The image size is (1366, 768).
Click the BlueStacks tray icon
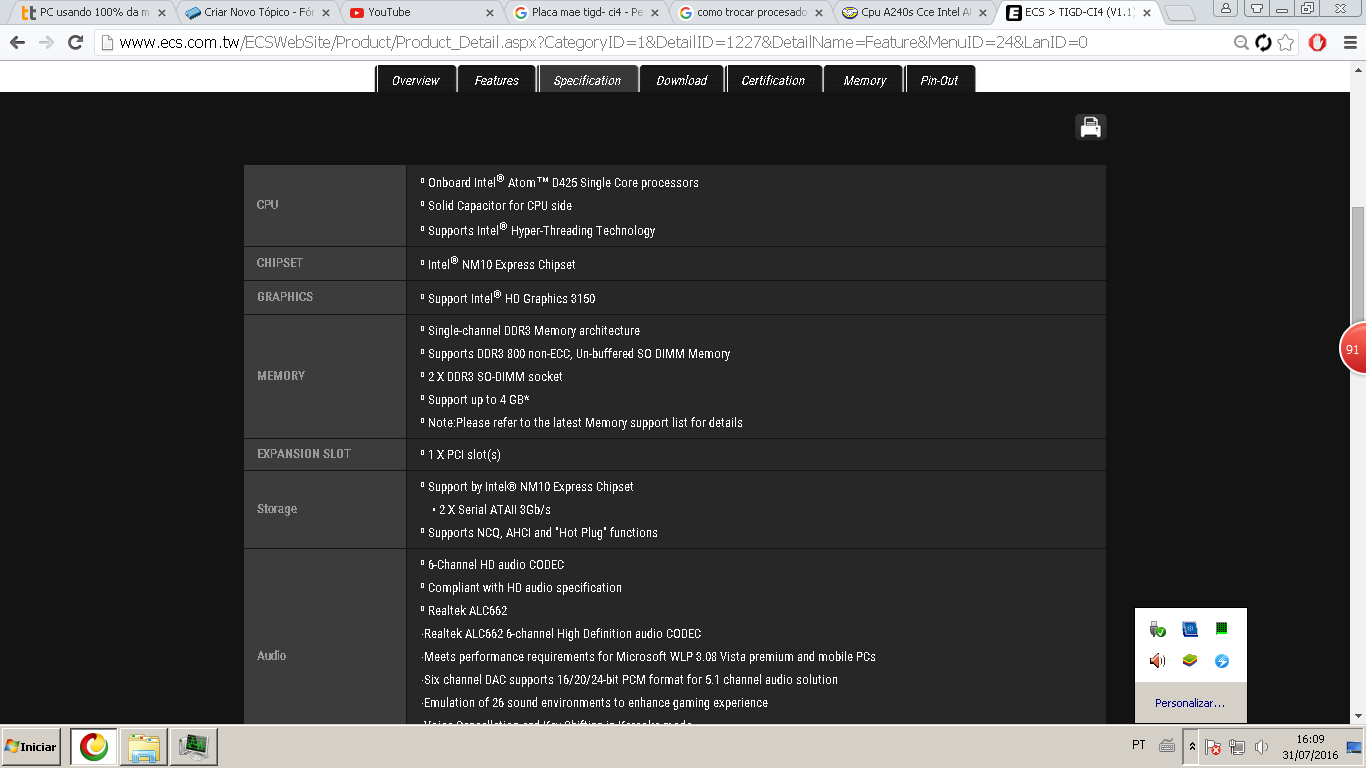(1190, 661)
